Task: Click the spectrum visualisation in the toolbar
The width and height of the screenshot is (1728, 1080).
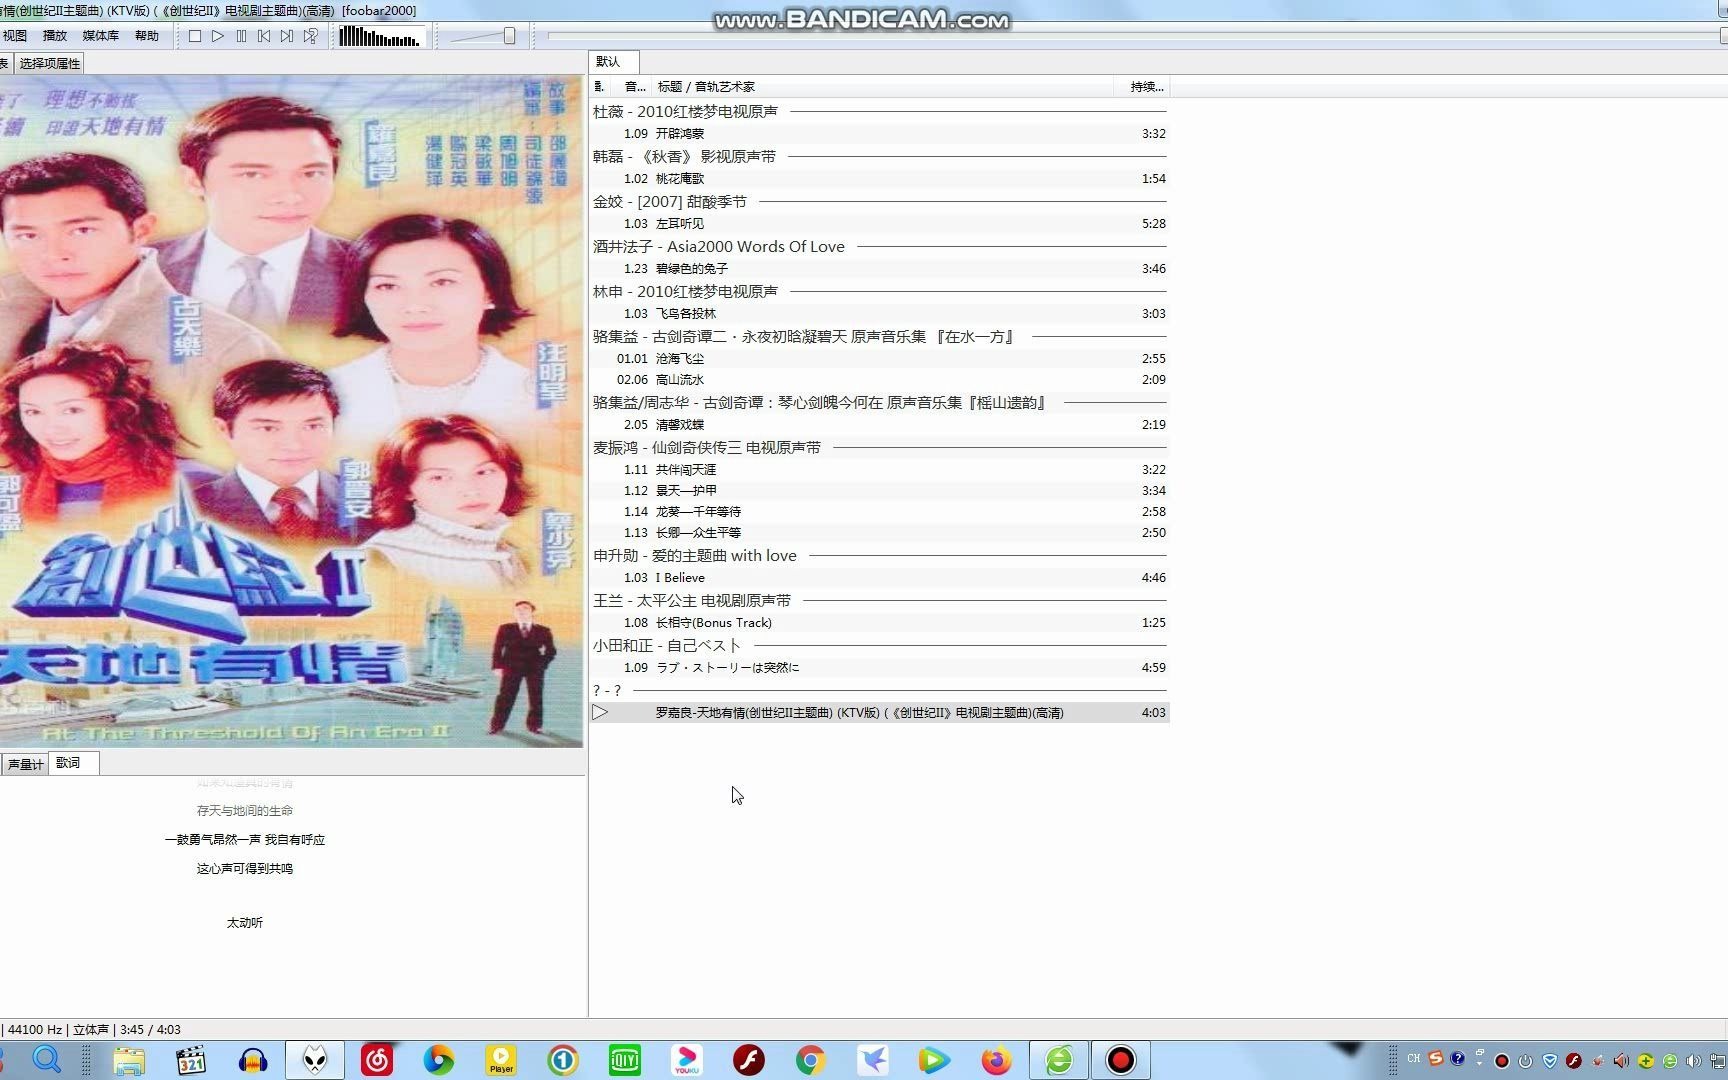Action: tap(380, 37)
